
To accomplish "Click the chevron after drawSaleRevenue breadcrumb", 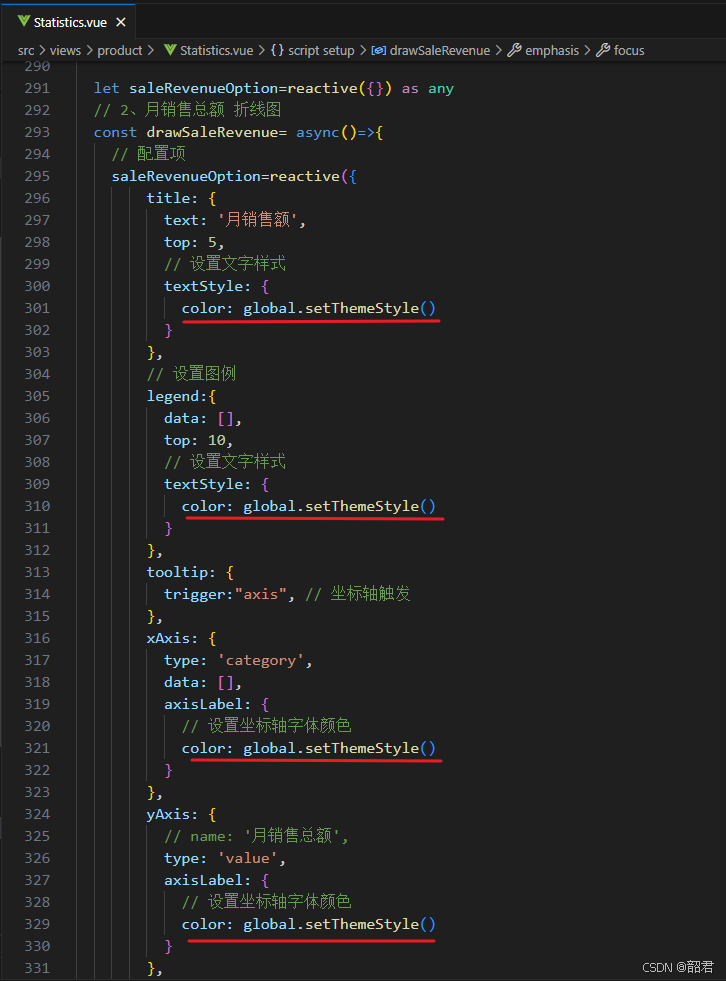I will pyautogui.click(x=499, y=51).
